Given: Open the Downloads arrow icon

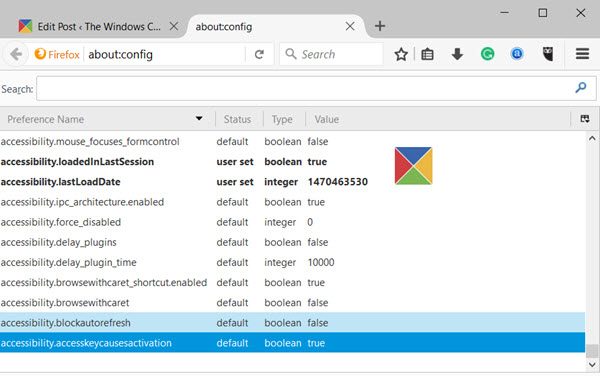Looking at the screenshot, I should tap(457, 54).
